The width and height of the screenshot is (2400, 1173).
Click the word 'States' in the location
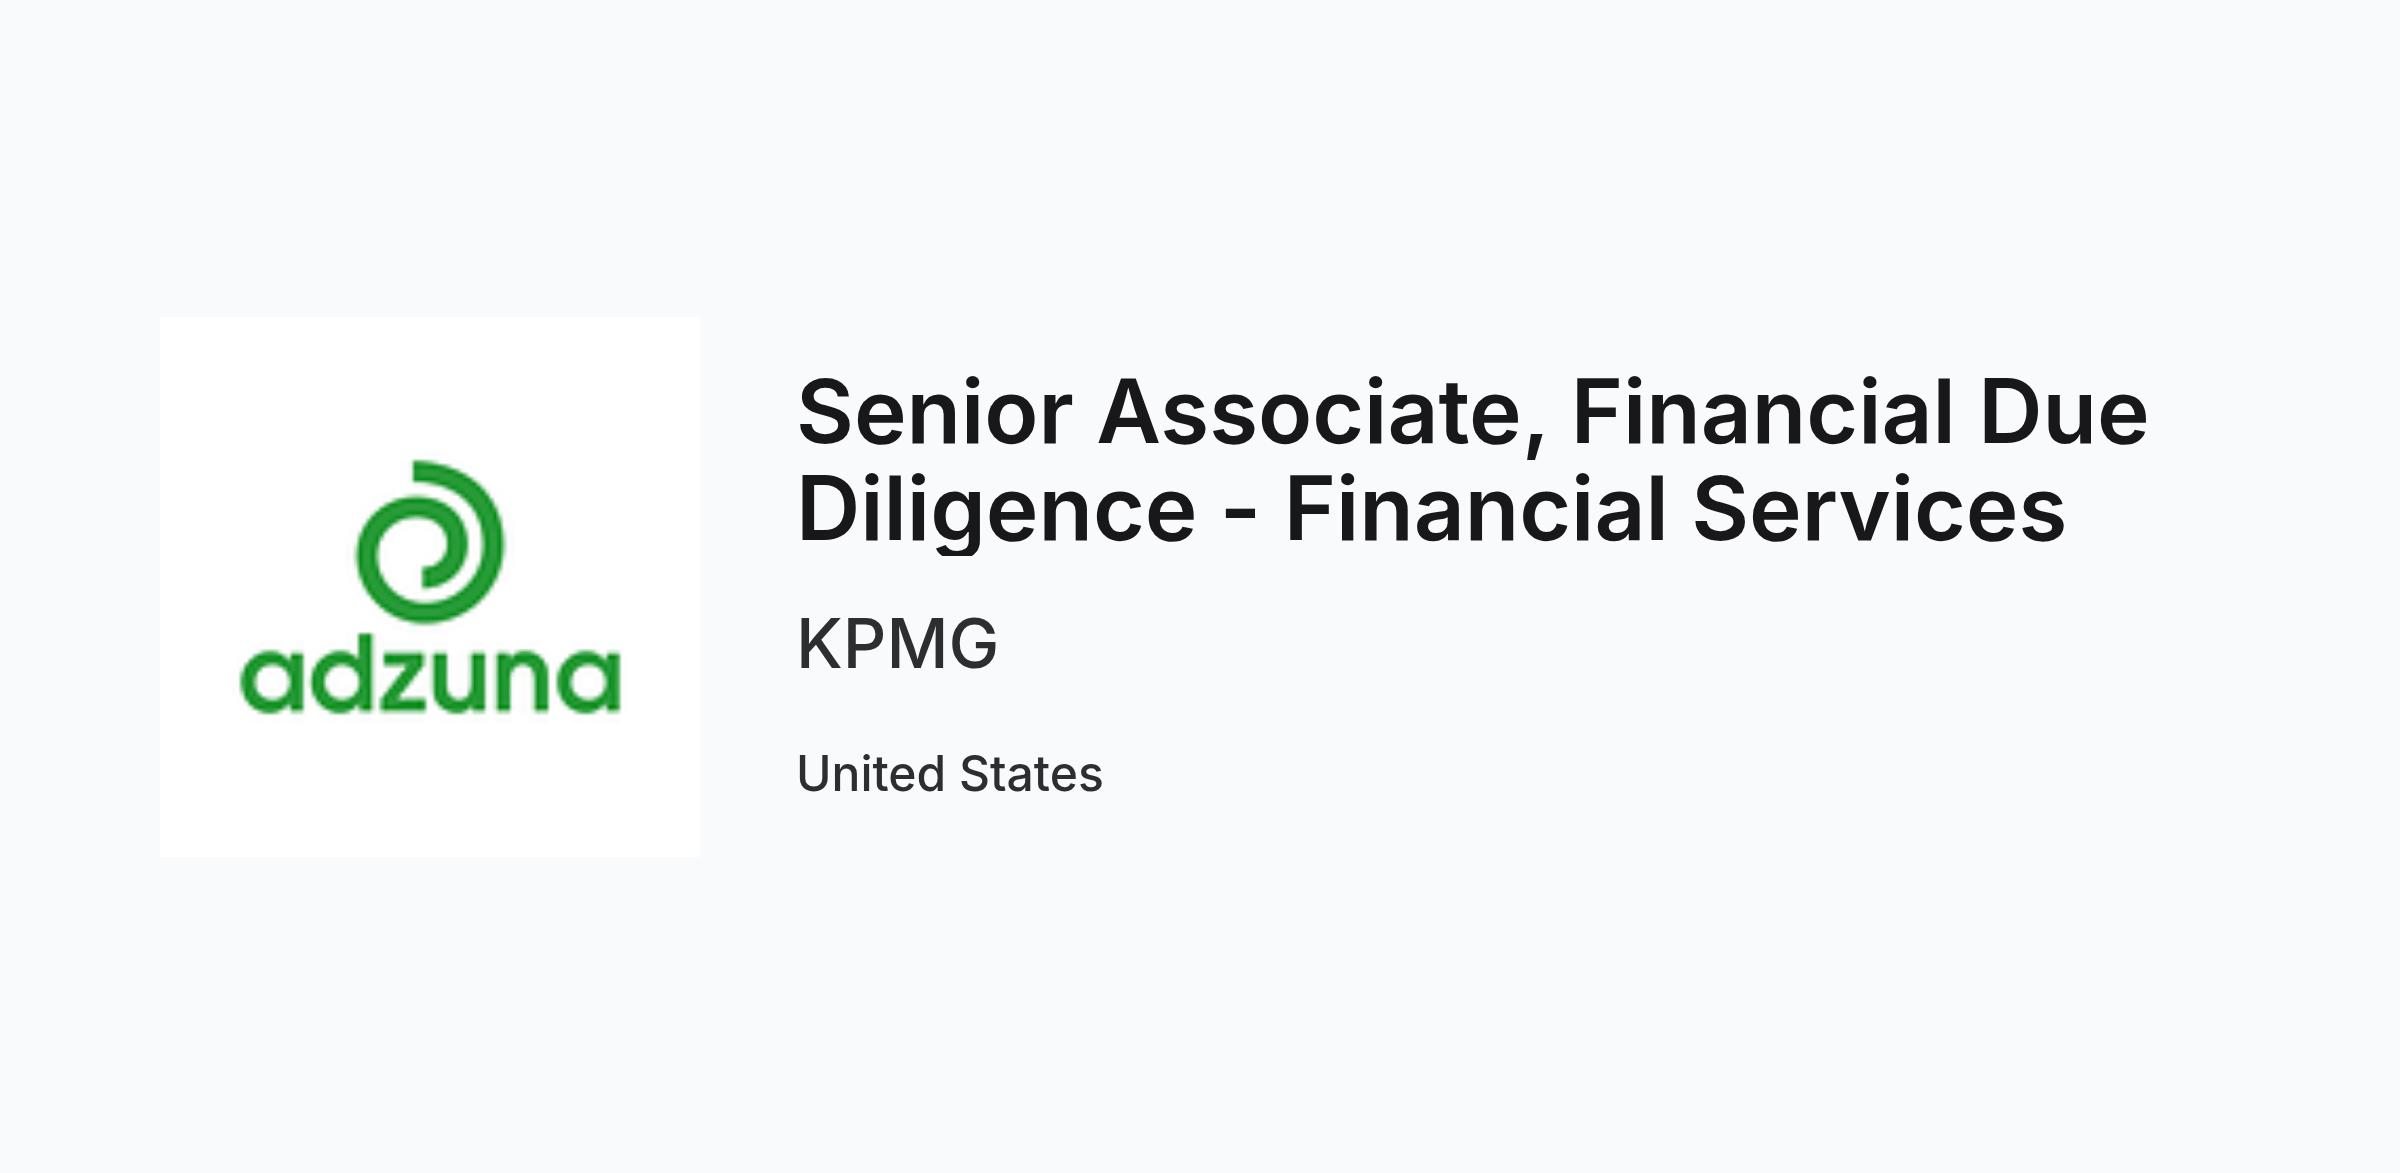coord(1031,774)
